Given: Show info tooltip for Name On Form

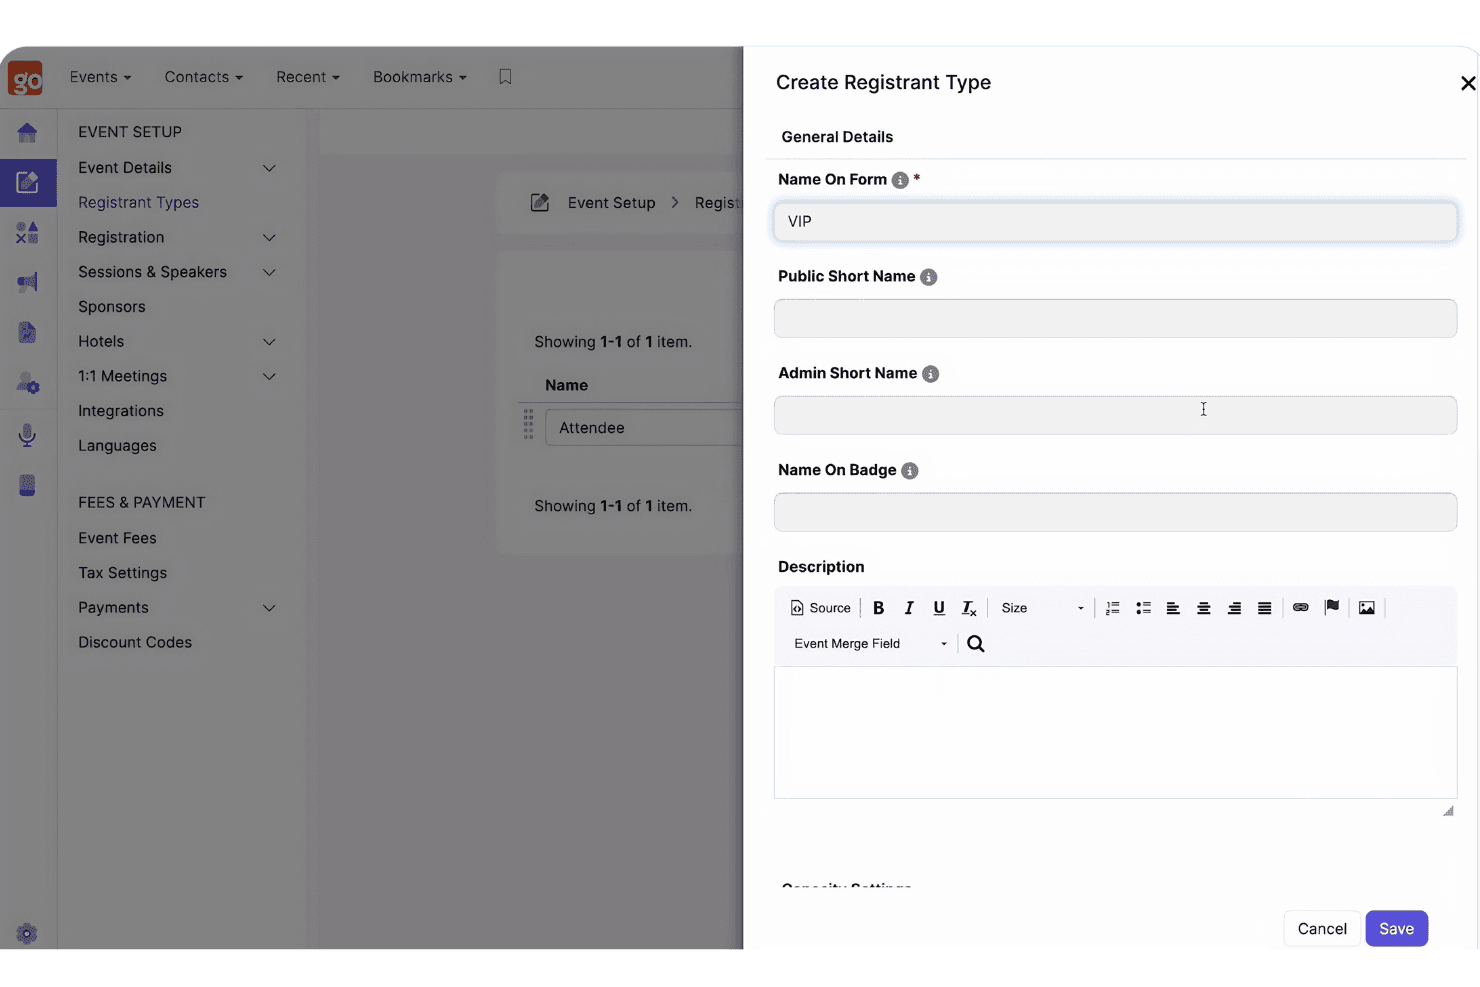Looking at the screenshot, I should [x=900, y=180].
